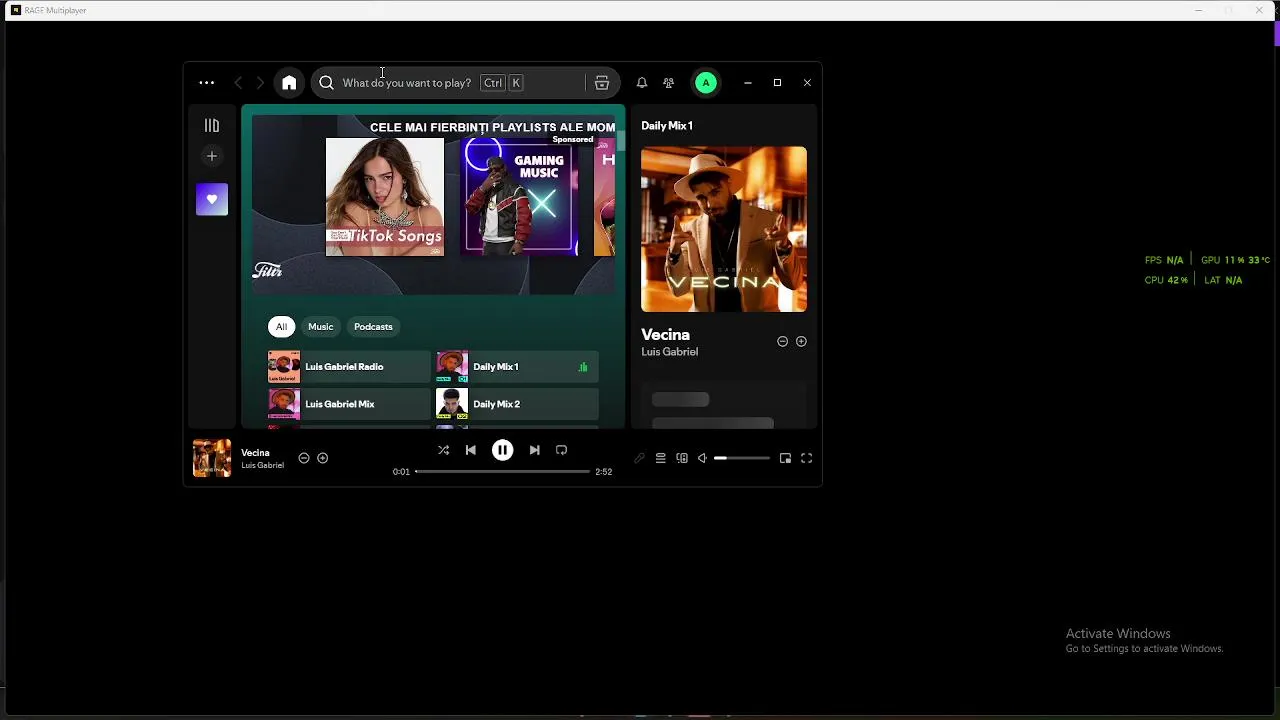Viewport: 1280px width, 720px height.
Task: Open the notifications bell
Action: click(x=642, y=83)
